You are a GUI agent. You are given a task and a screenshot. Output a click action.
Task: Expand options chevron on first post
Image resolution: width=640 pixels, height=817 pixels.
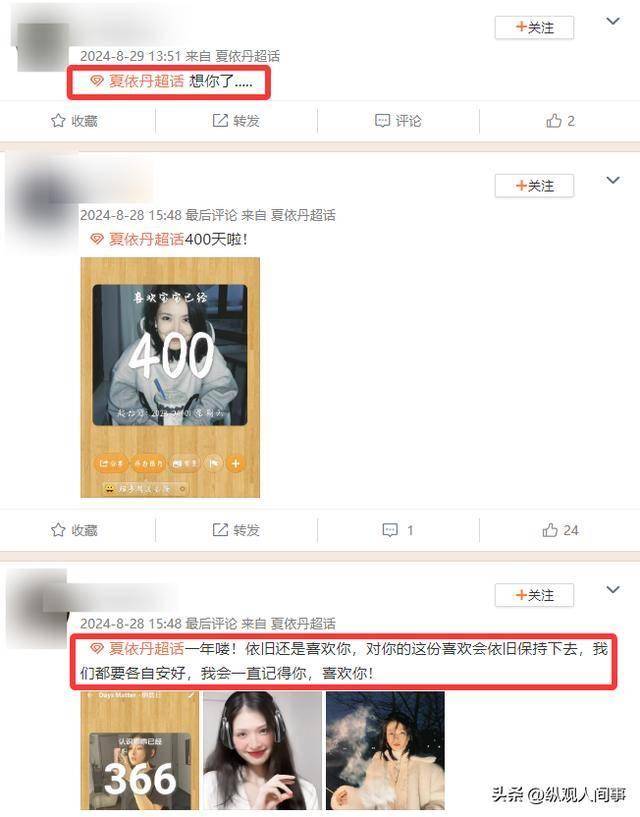[613, 21]
